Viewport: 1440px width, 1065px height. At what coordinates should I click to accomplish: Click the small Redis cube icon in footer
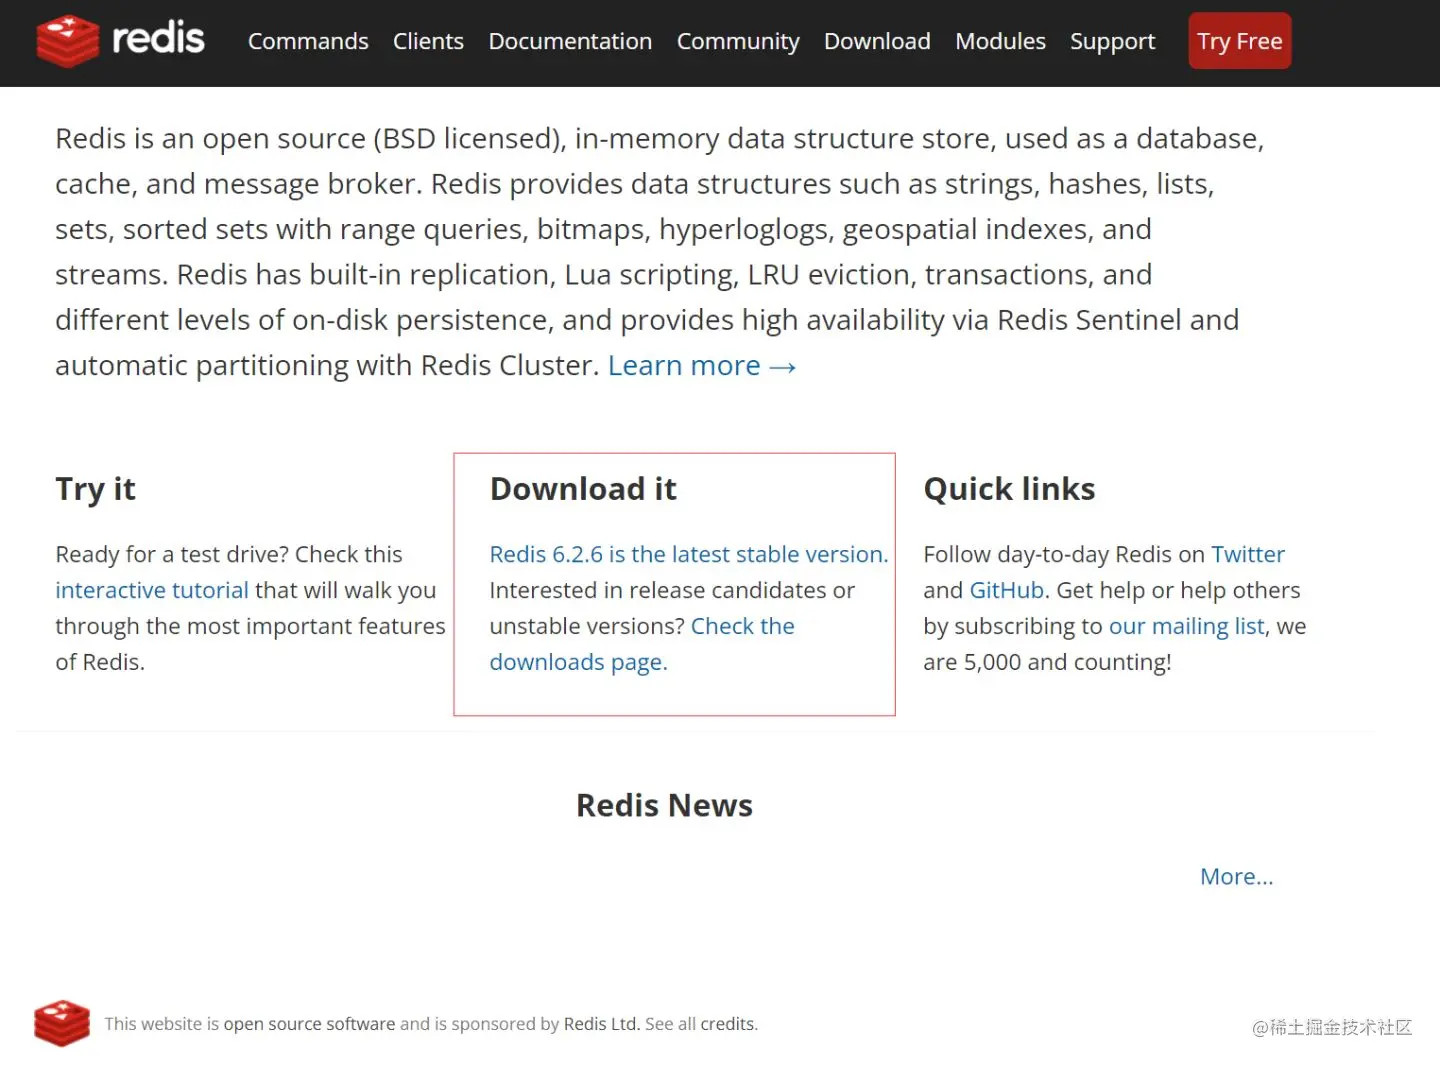[62, 1023]
